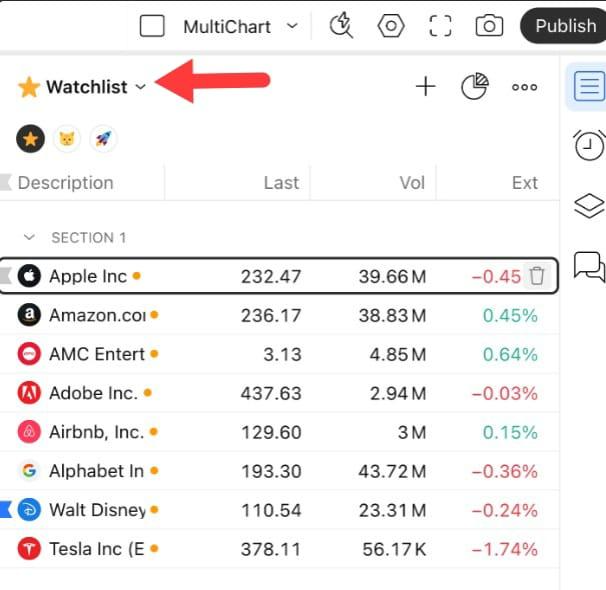Enter fullscreen mode
Image resolution: width=606 pixels, height=590 pixels.
[x=440, y=26]
